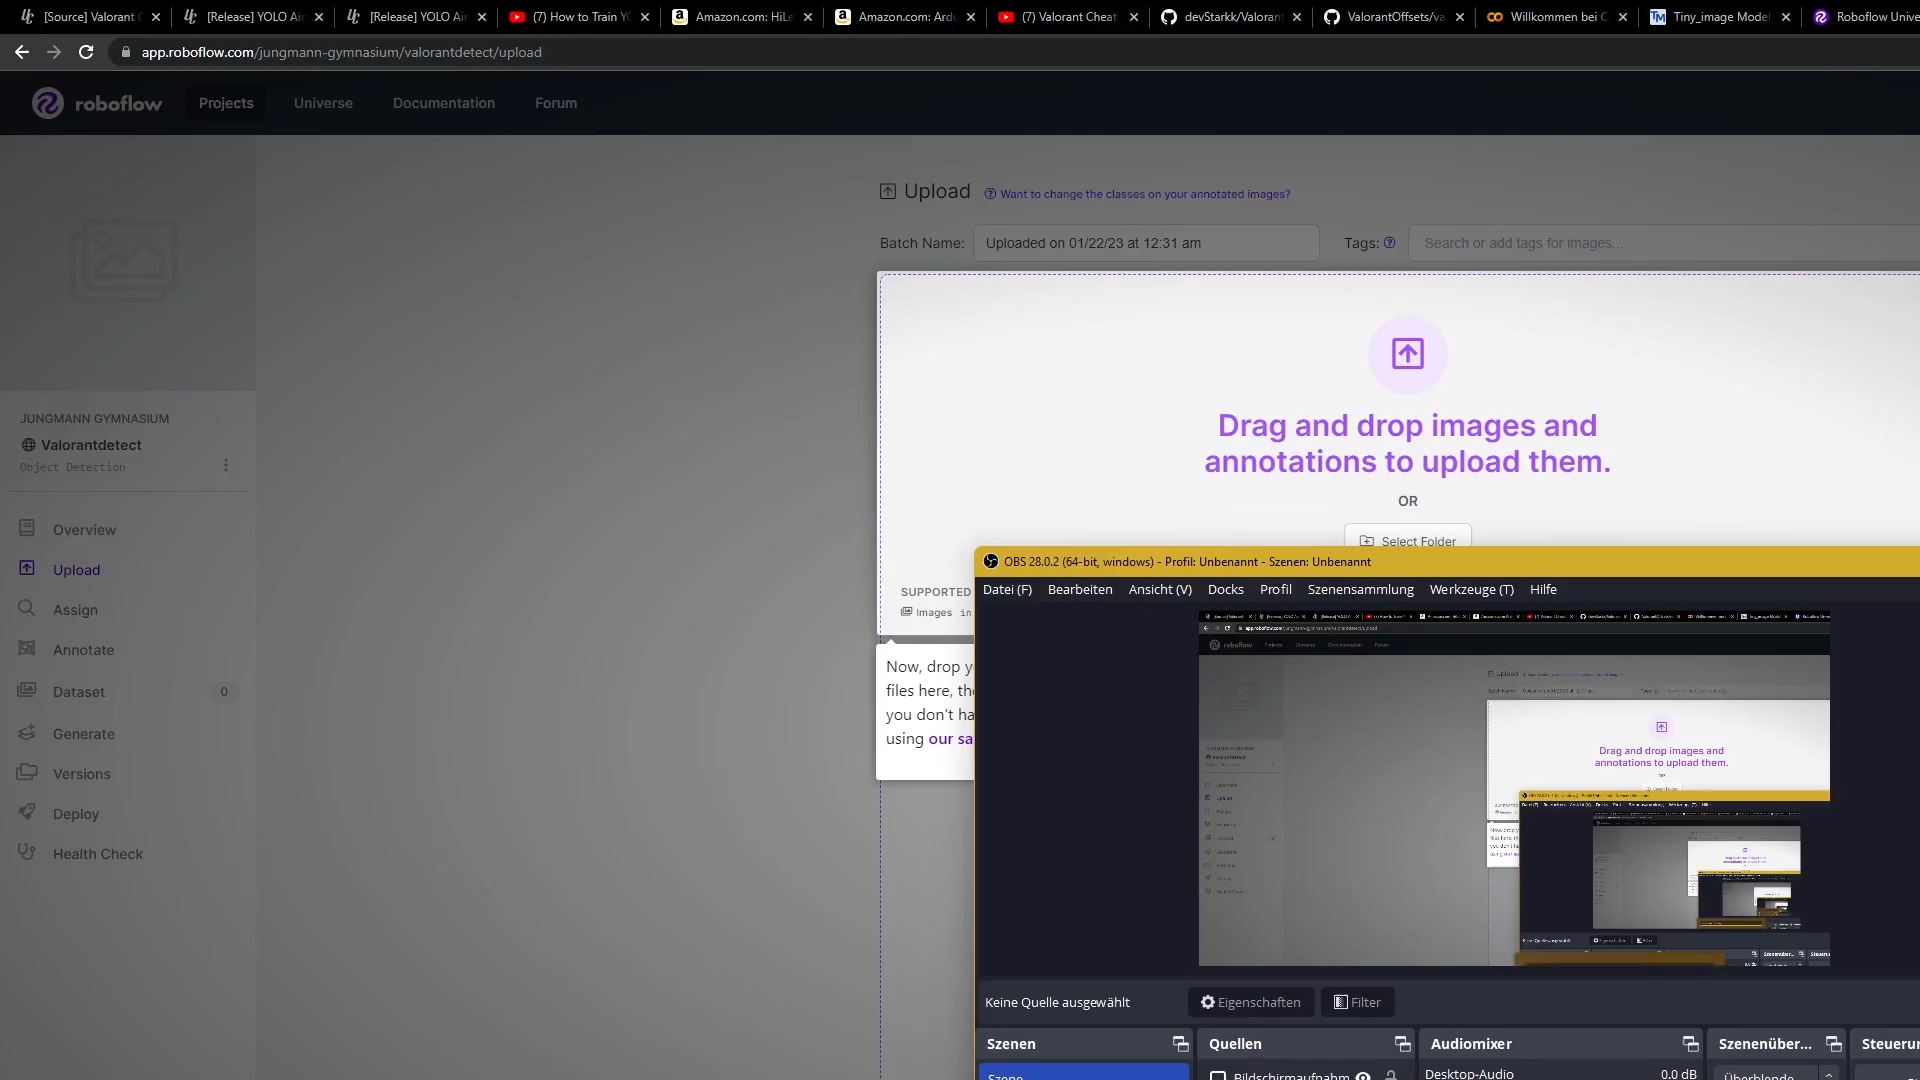
Task: Open the Szenensammlung menu in OBS
Action: tap(1360, 589)
